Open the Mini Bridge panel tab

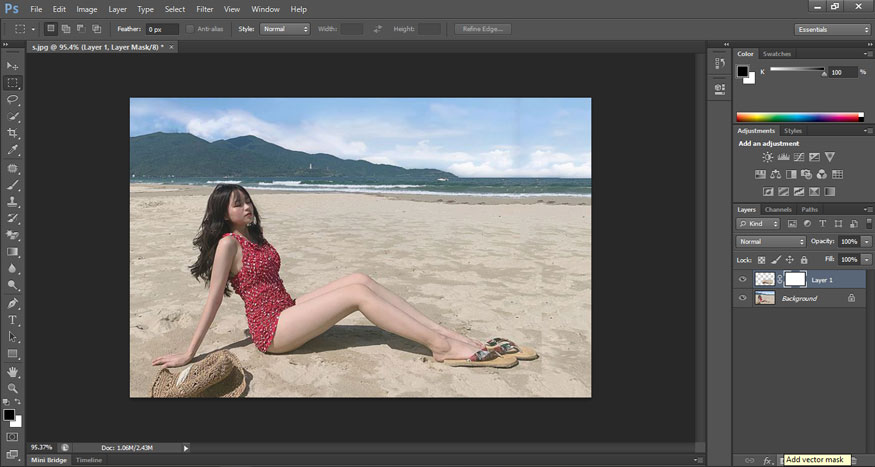click(49, 460)
